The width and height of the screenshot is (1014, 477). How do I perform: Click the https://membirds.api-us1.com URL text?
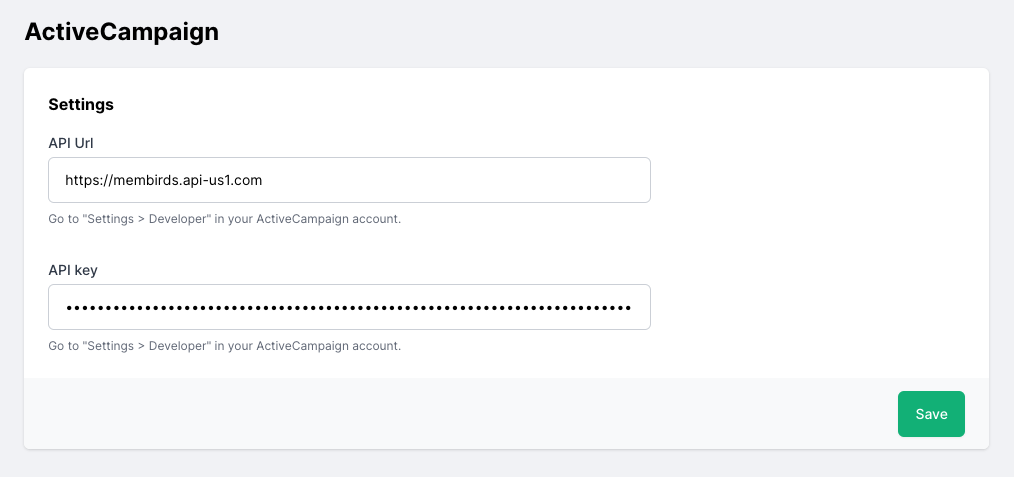click(x=163, y=180)
